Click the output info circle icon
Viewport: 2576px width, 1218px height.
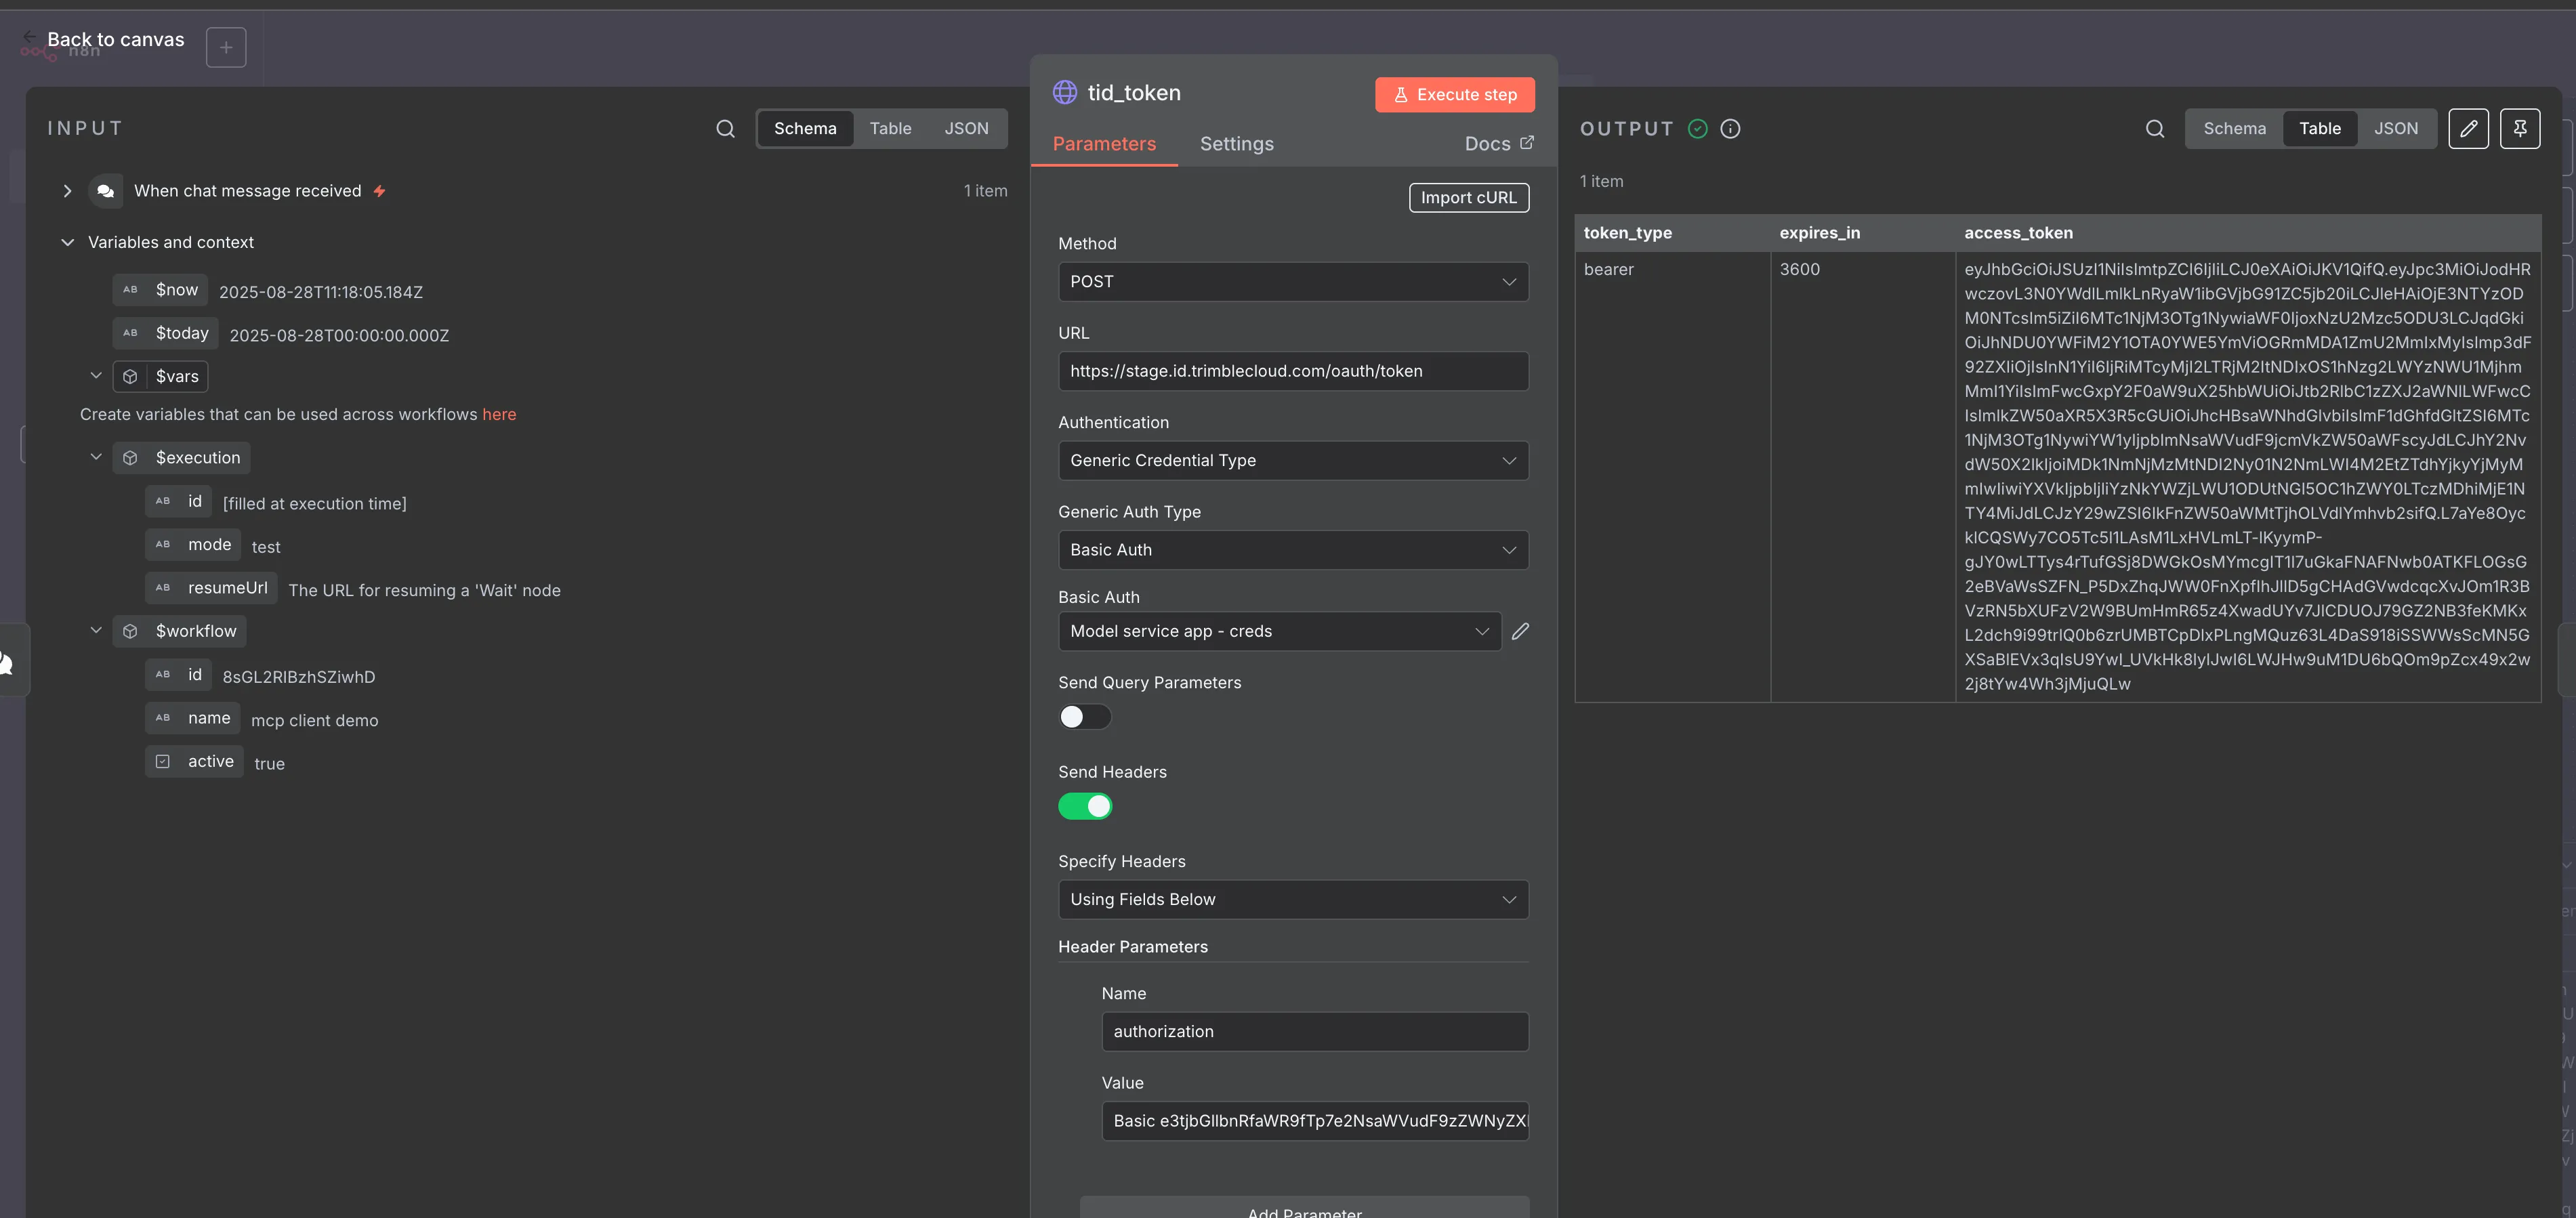[1730, 129]
